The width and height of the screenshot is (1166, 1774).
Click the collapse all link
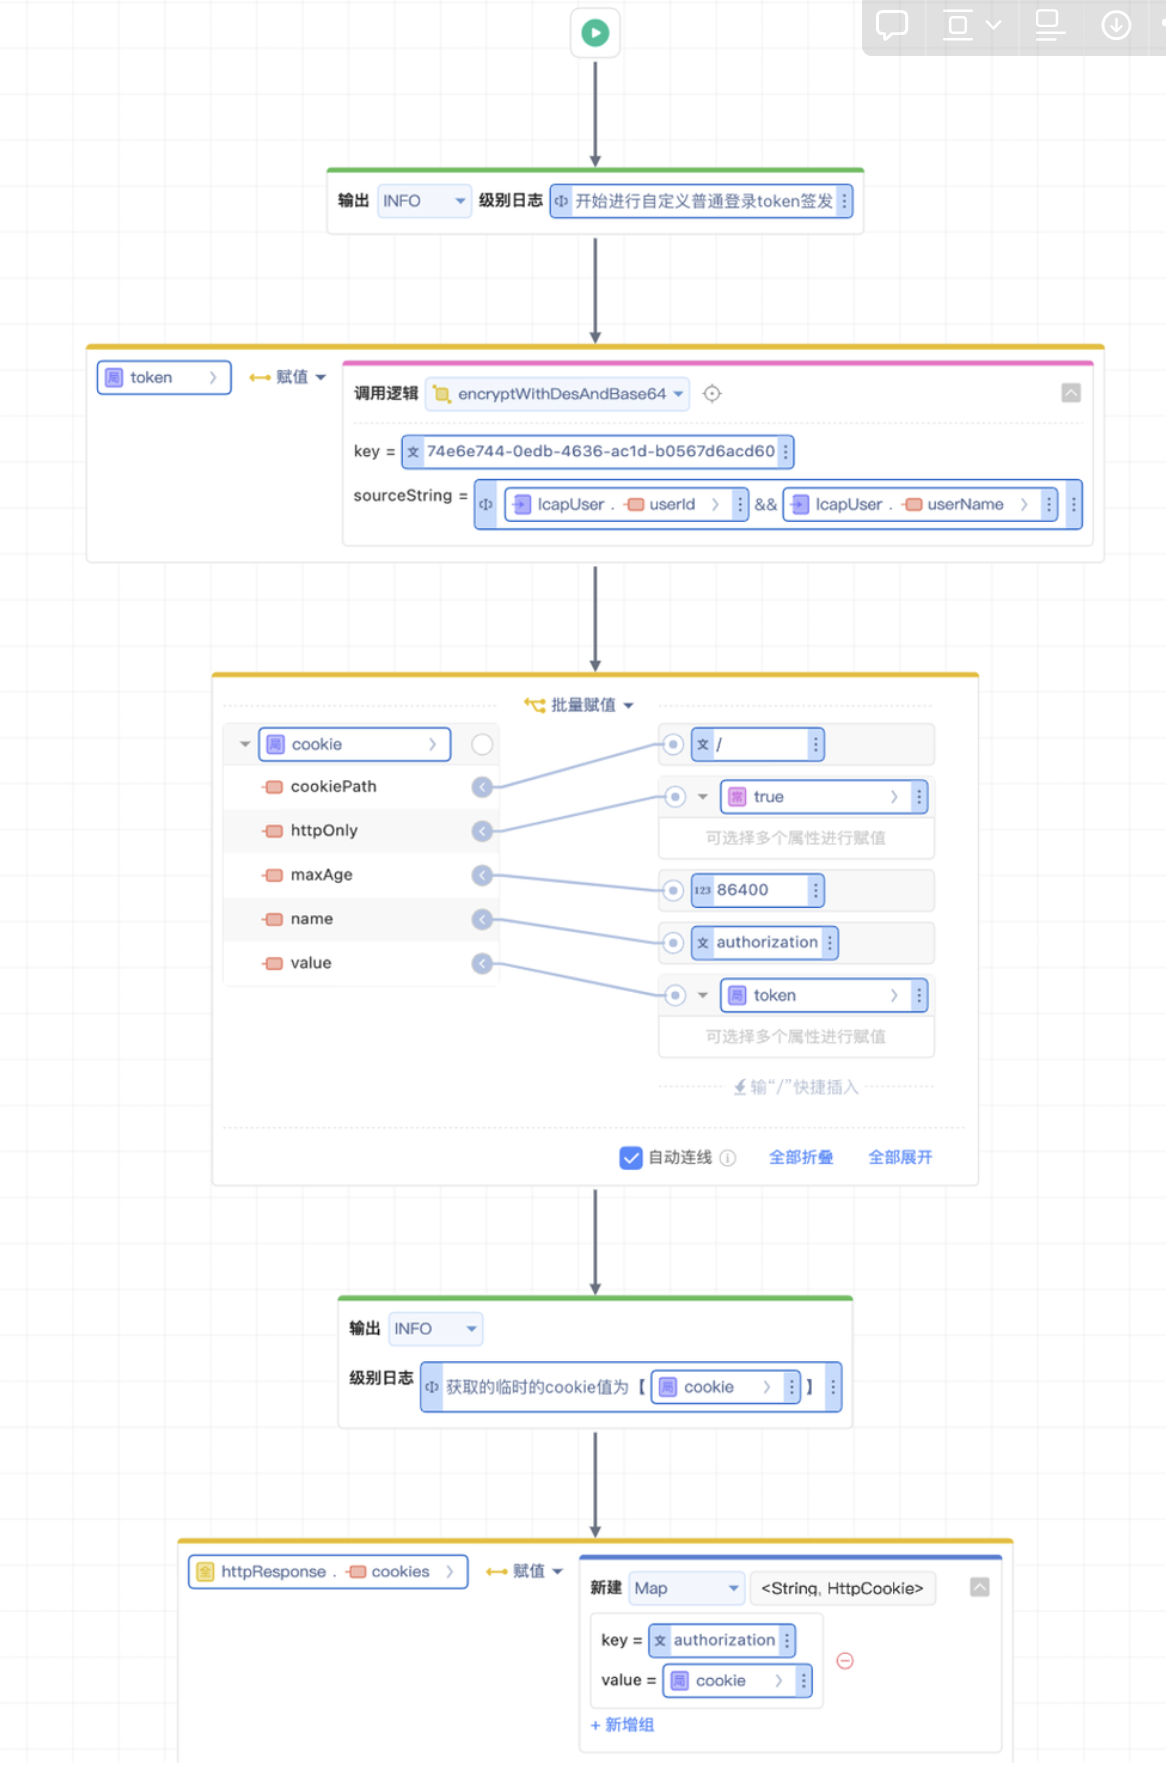801,1157
